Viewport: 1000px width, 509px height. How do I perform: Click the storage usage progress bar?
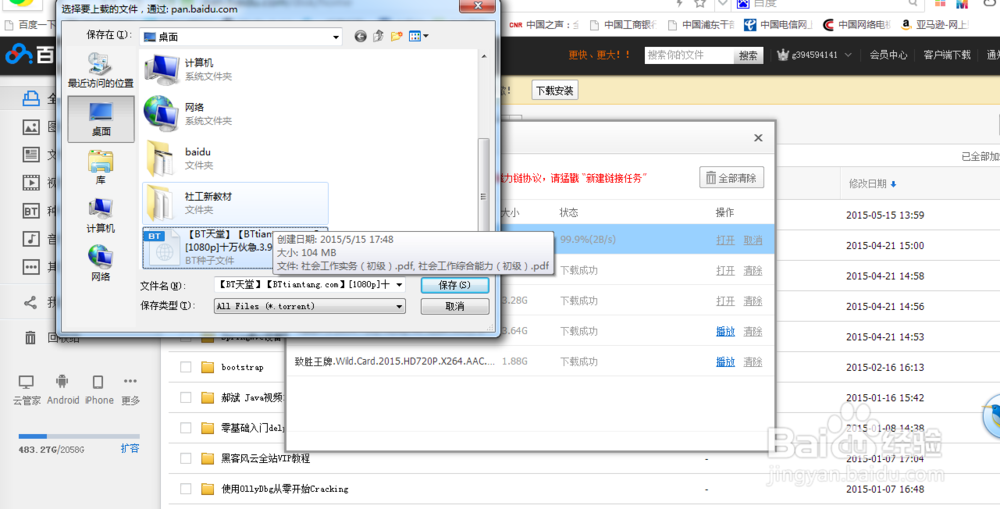[79, 436]
